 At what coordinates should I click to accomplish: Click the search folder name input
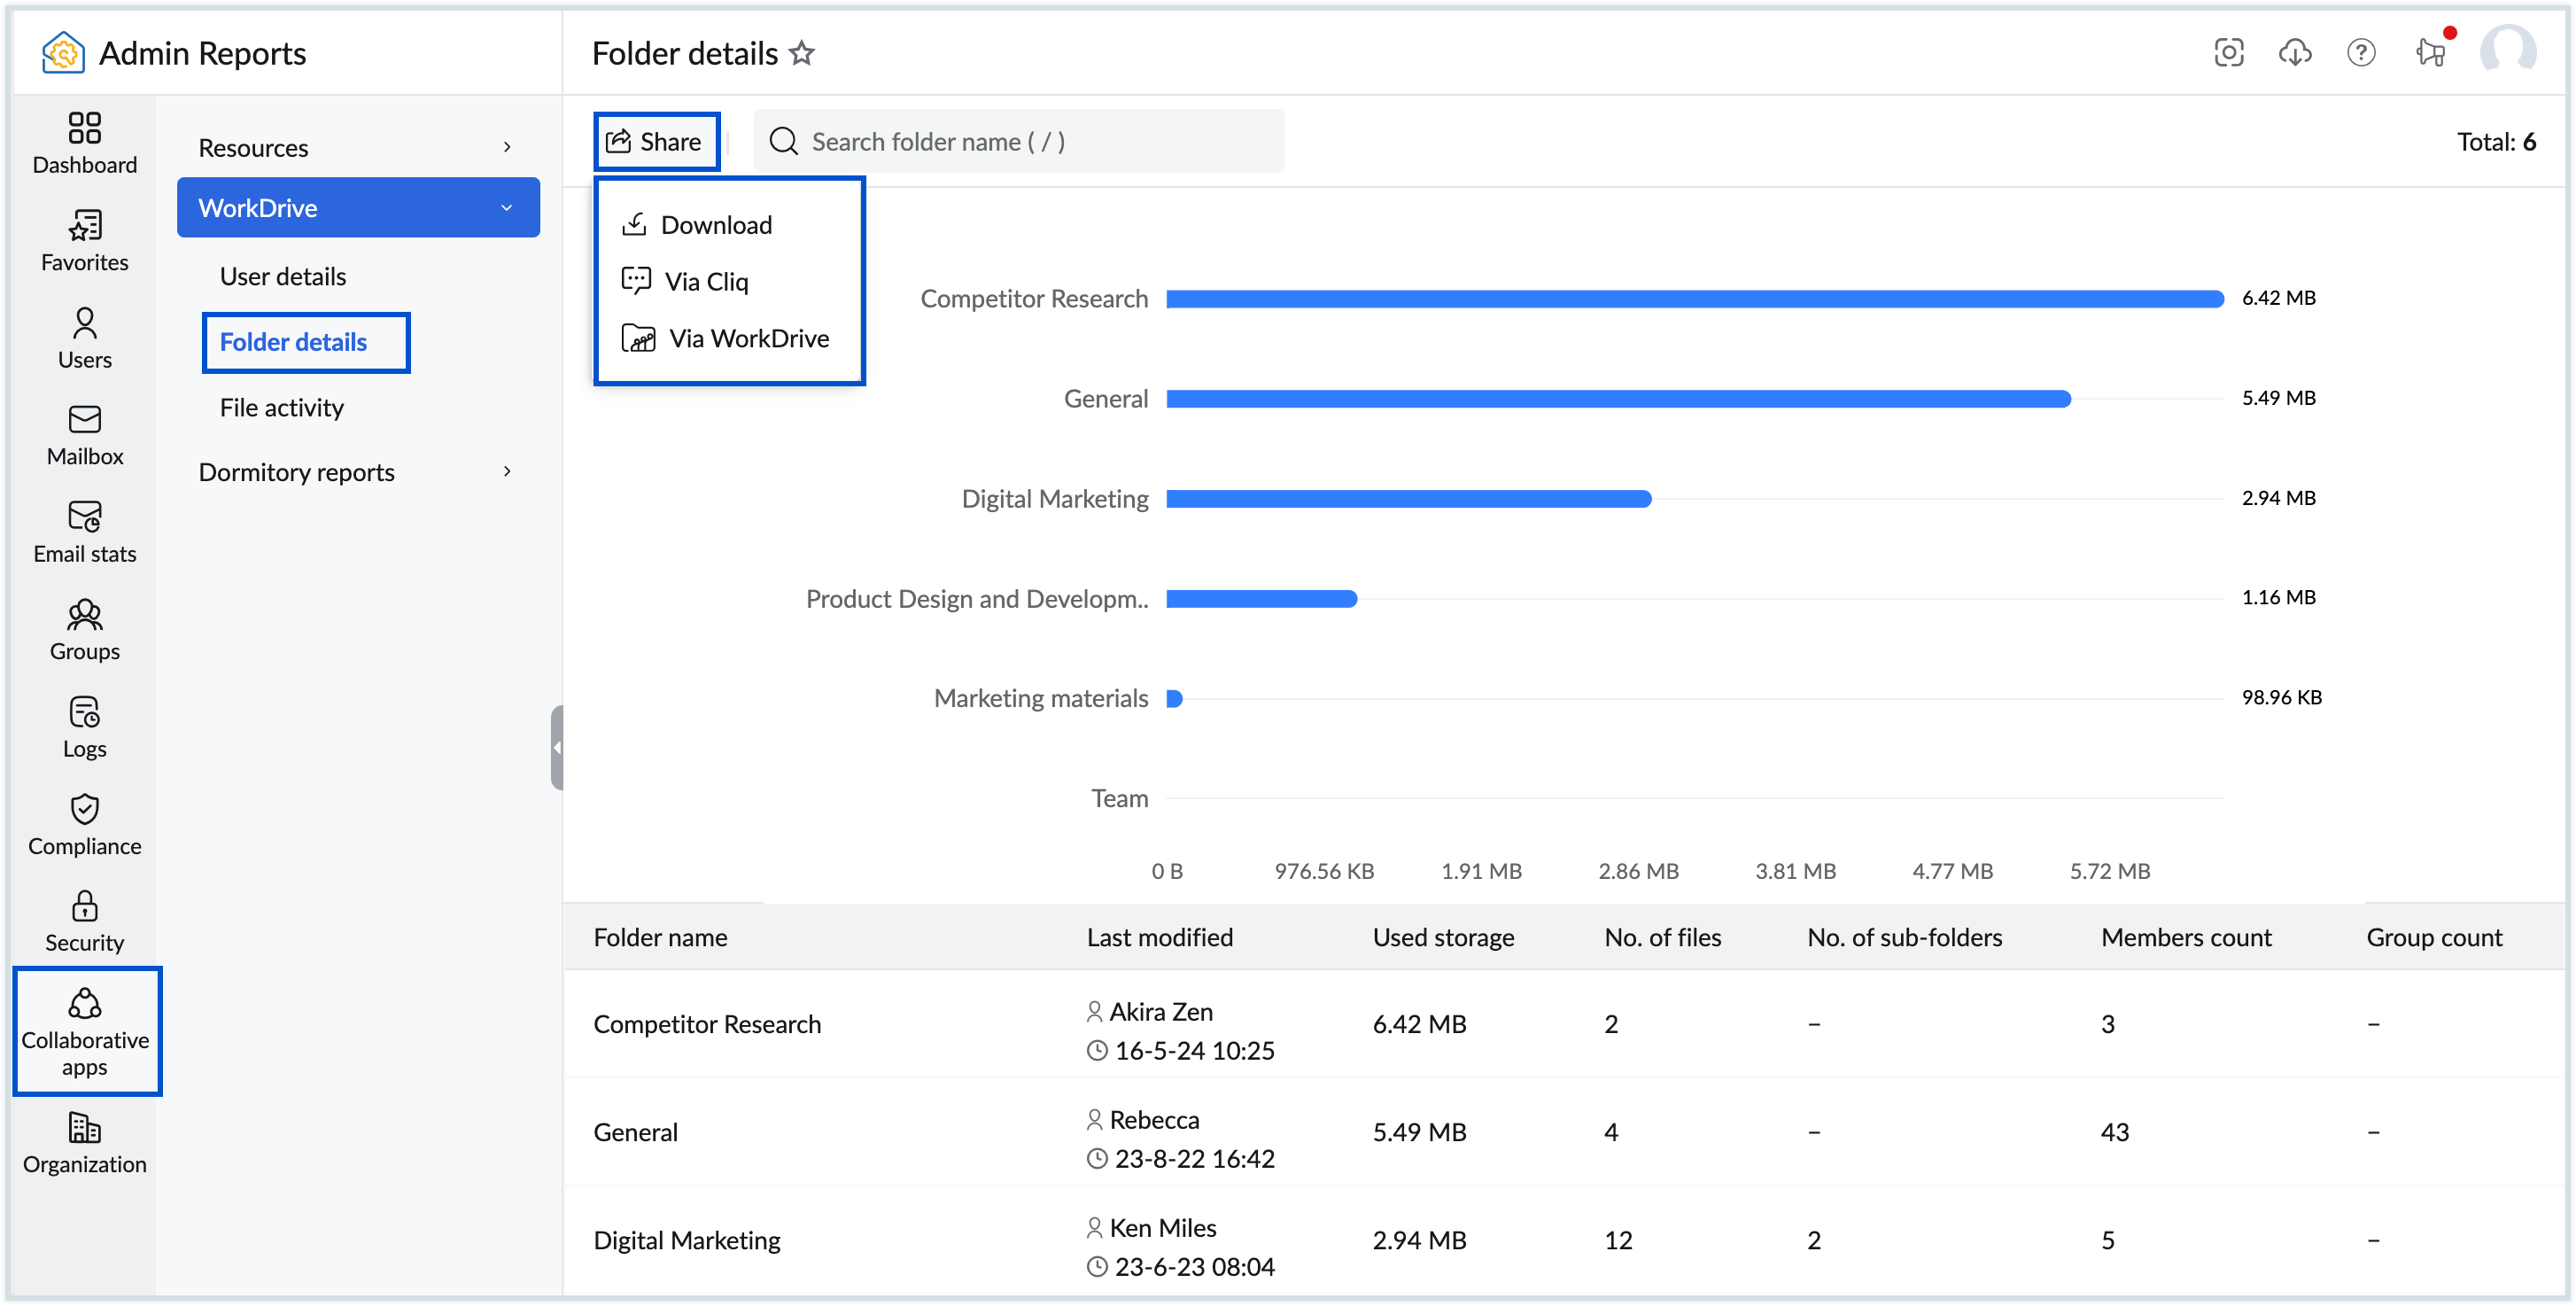(x=1020, y=142)
